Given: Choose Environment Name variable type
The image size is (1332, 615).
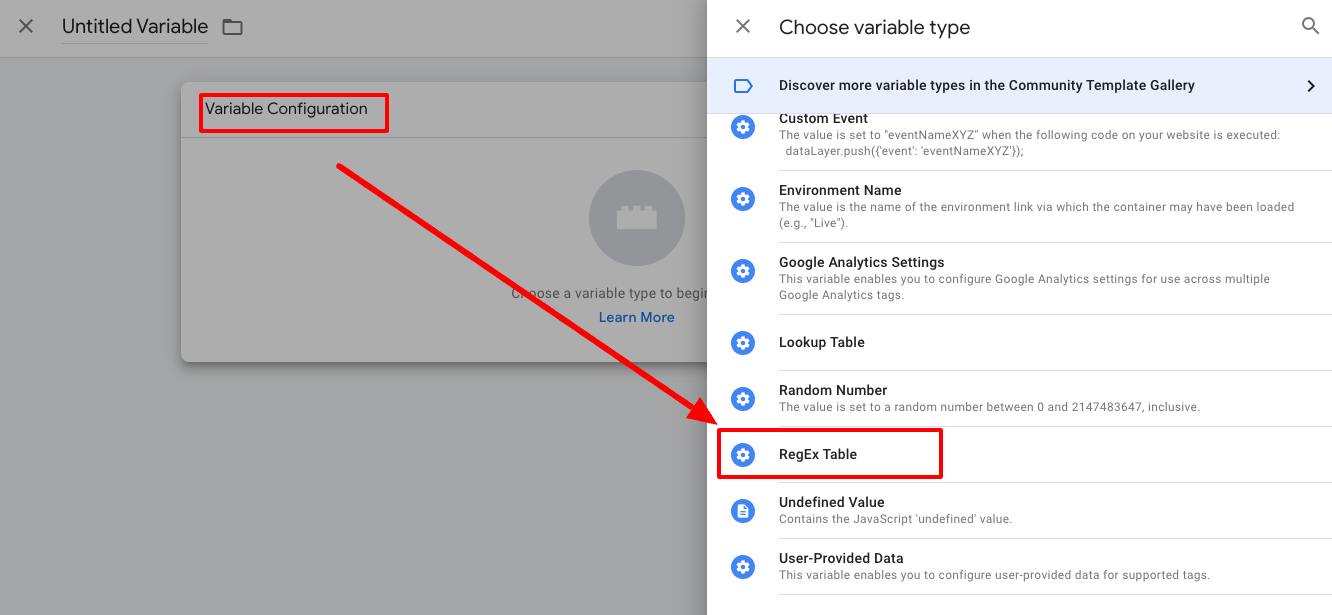Looking at the screenshot, I should click(1020, 207).
